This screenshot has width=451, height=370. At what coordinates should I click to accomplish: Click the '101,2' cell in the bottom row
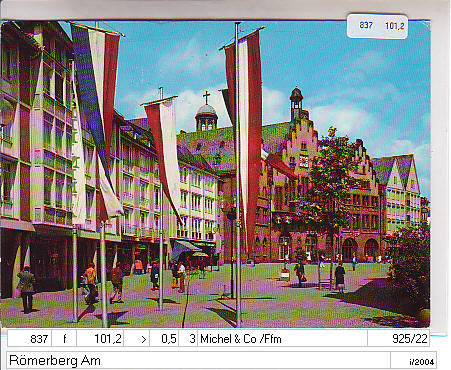click(100, 339)
